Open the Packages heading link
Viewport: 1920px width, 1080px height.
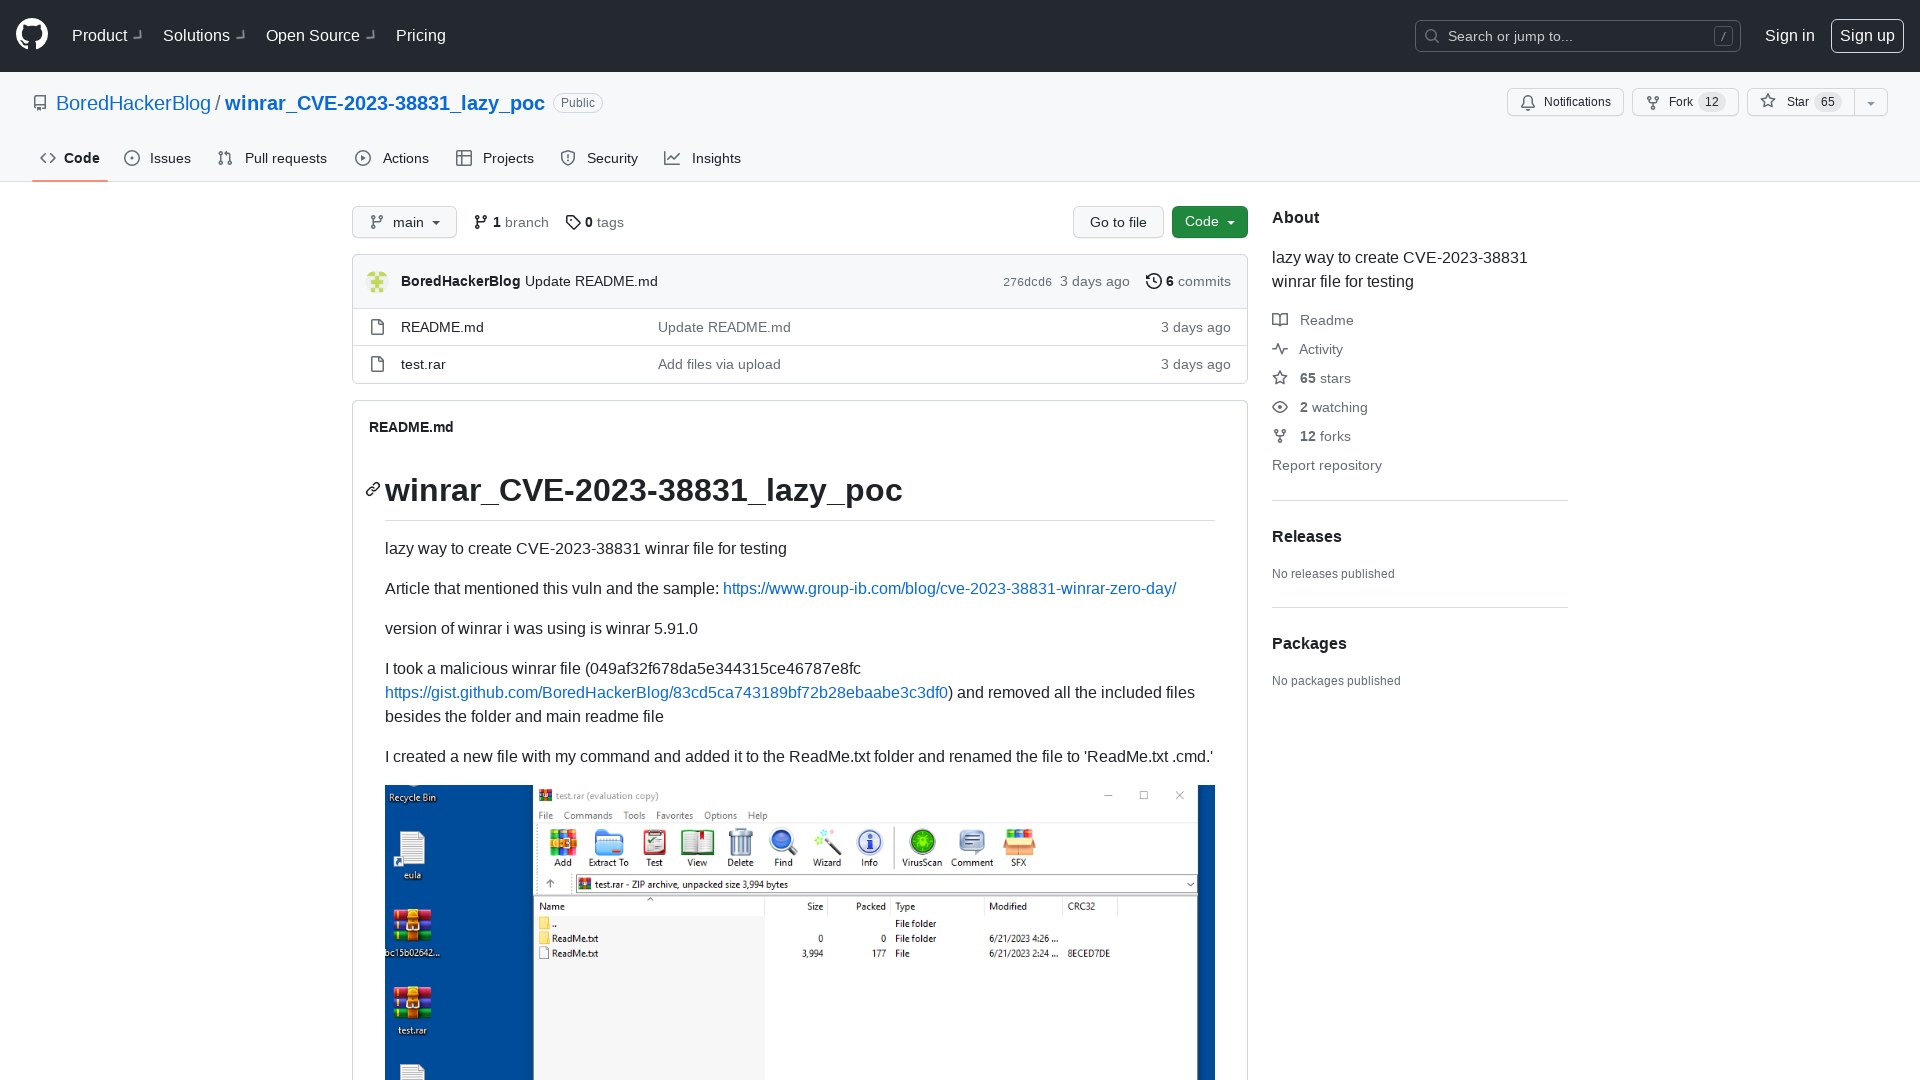click(1309, 643)
